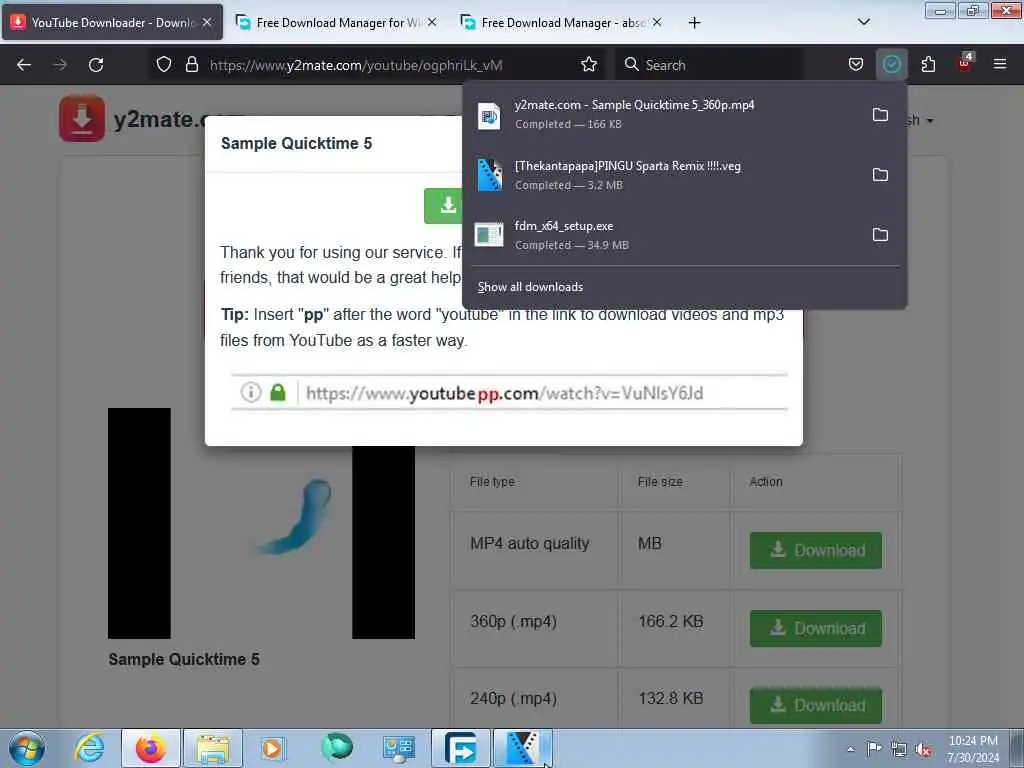Bookmark this page with the star
Viewport: 1024px width, 768px height.
pyautogui.click(x=589, y=65)
